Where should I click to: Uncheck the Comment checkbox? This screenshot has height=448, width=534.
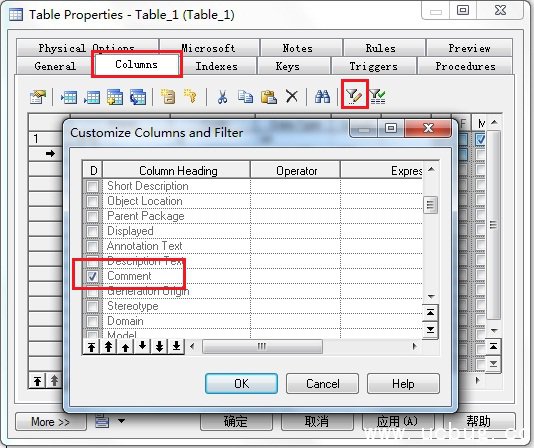click(x=92, y=276)
